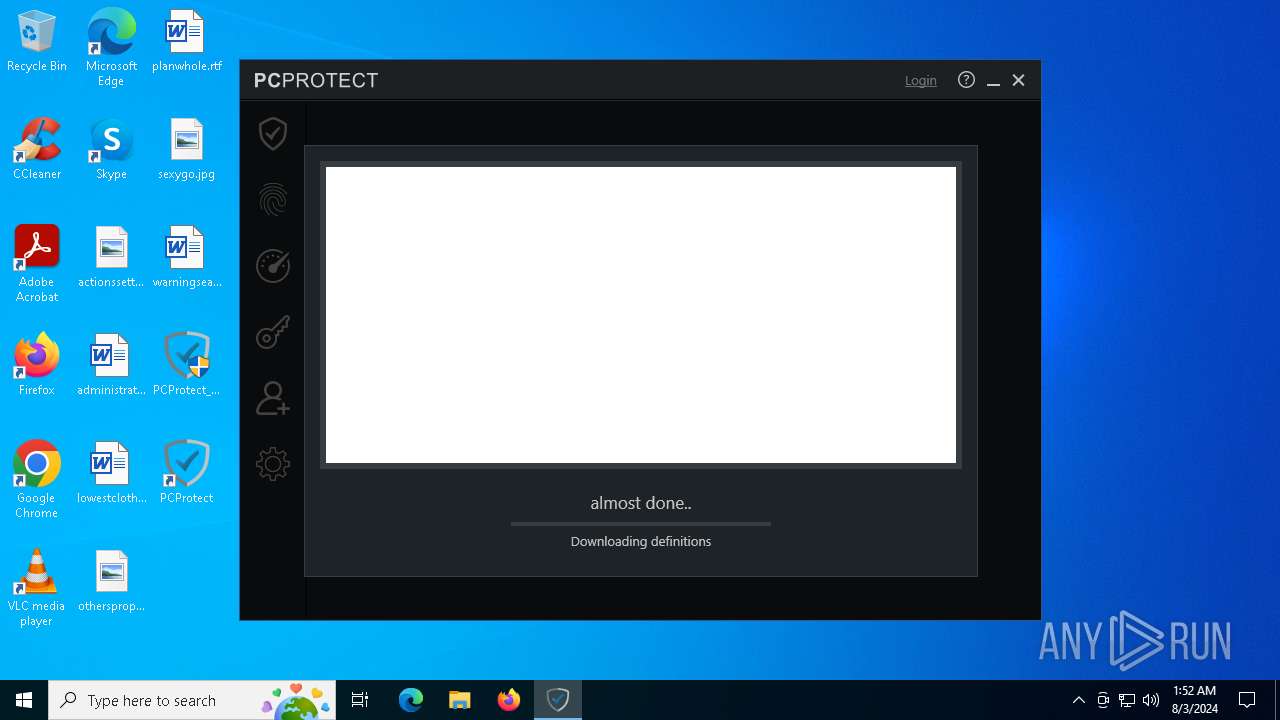Select the planwhole.rtf file on desktop
The height and width of the screenshot is (720, 1280).
(187, 41)
